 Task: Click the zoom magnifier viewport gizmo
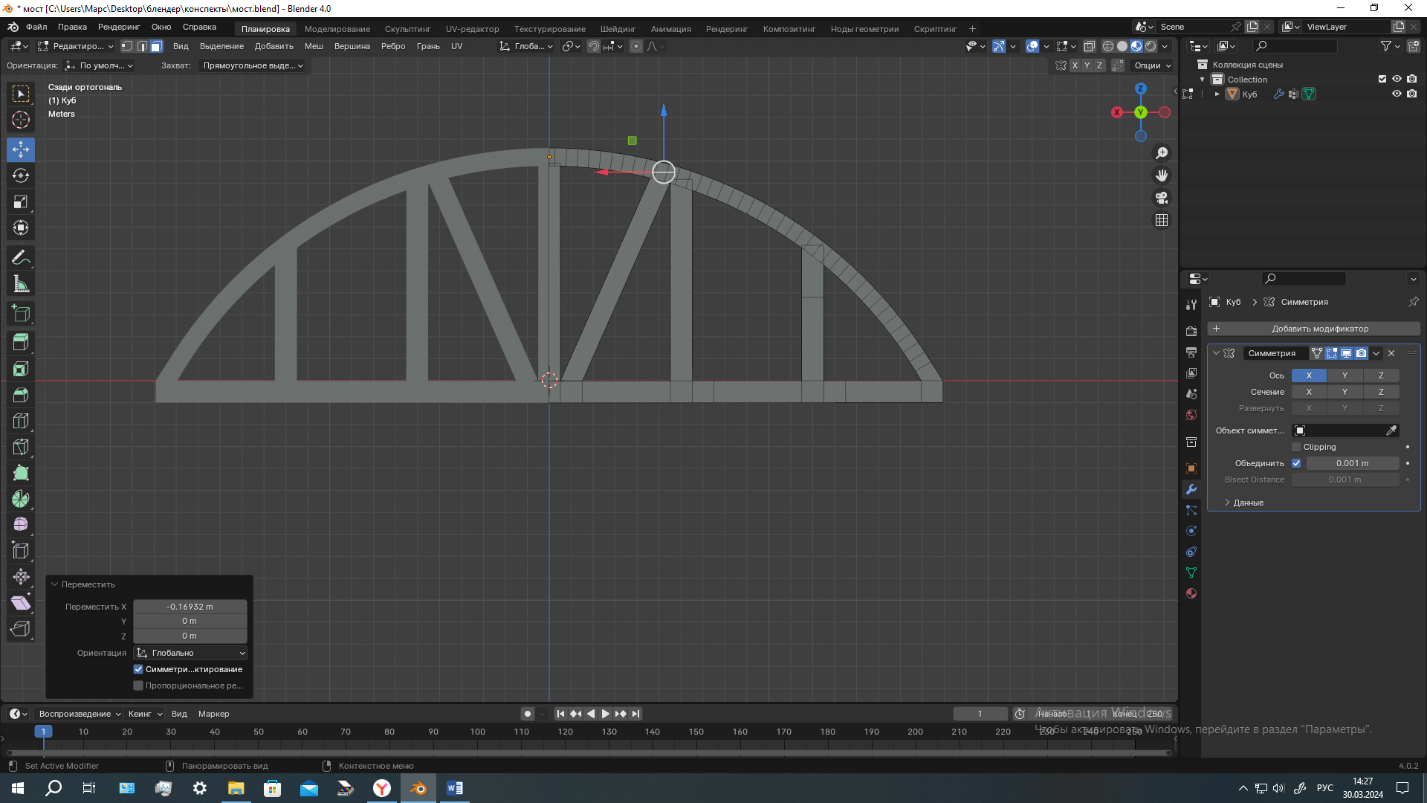pos(1161,153)
